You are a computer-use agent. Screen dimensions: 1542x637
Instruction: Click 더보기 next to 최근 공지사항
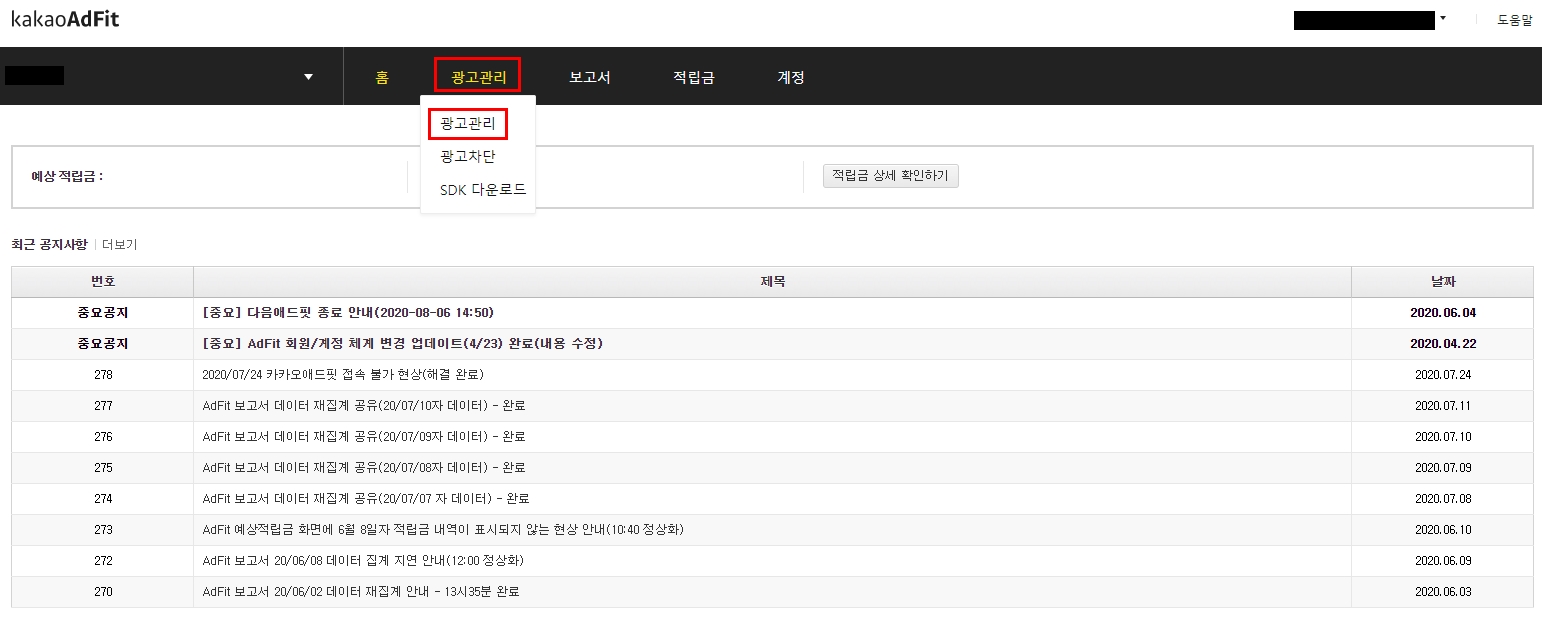(x=120, y=244)
